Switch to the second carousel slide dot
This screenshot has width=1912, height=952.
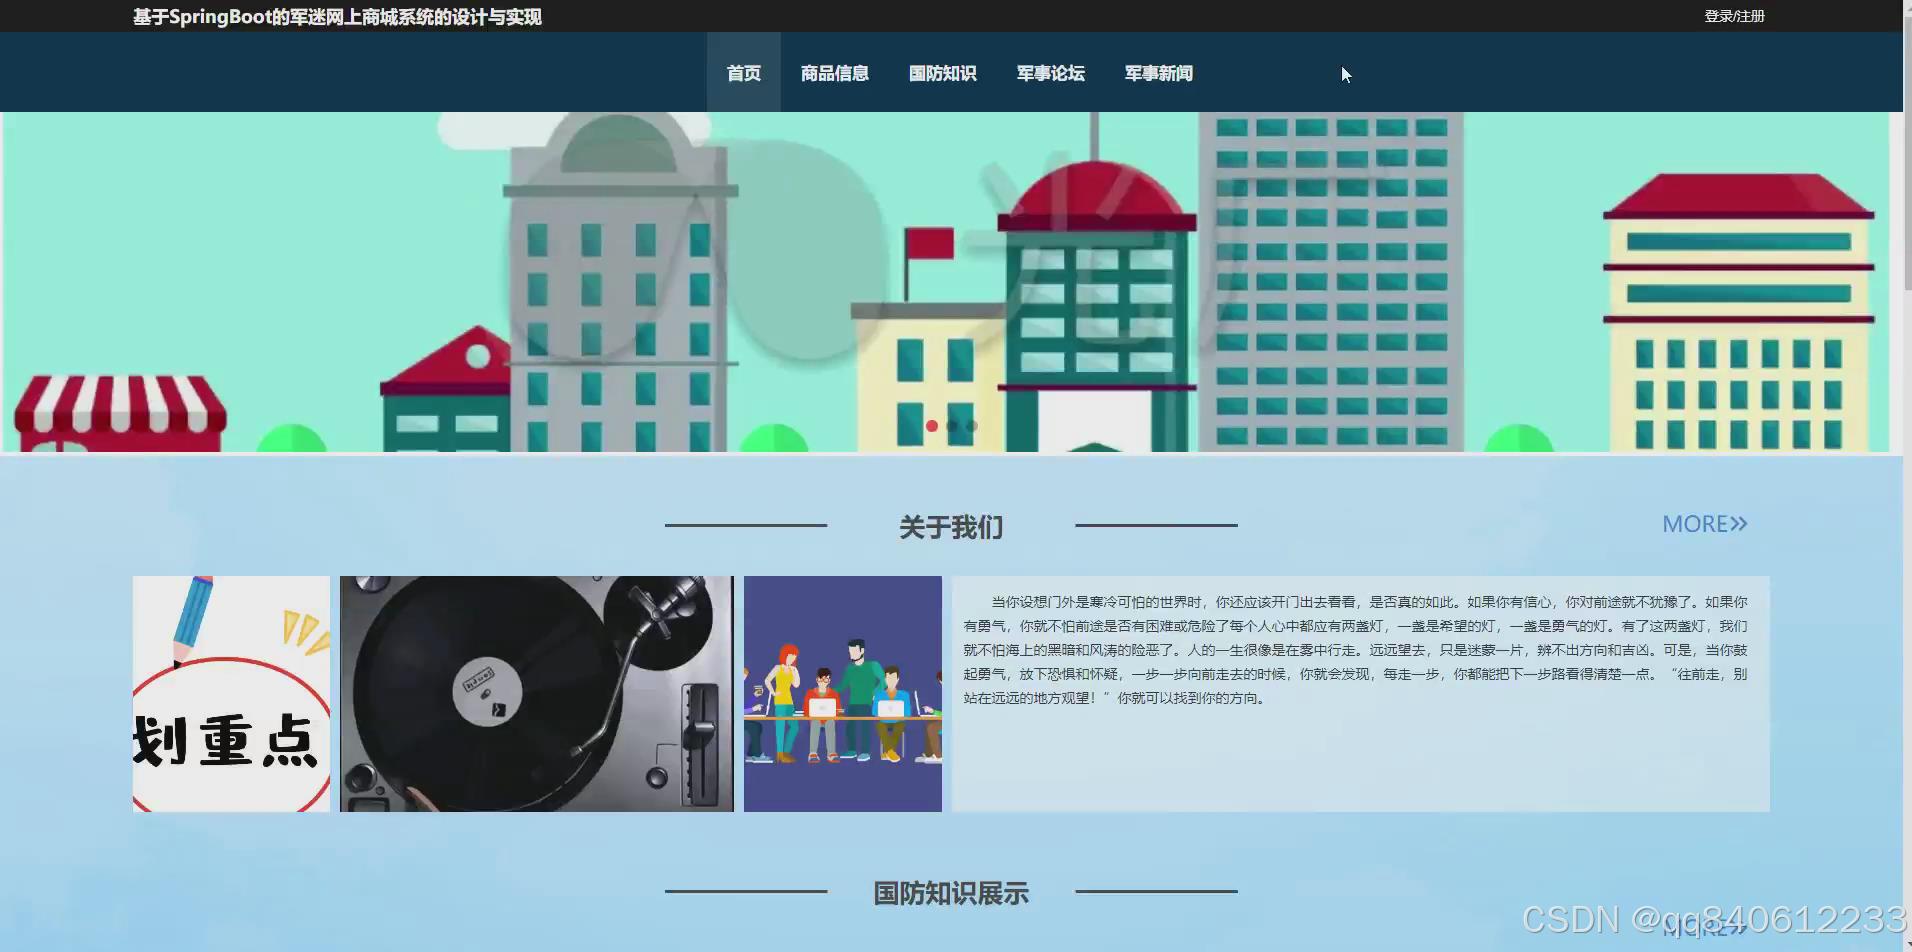pos(951,425)
